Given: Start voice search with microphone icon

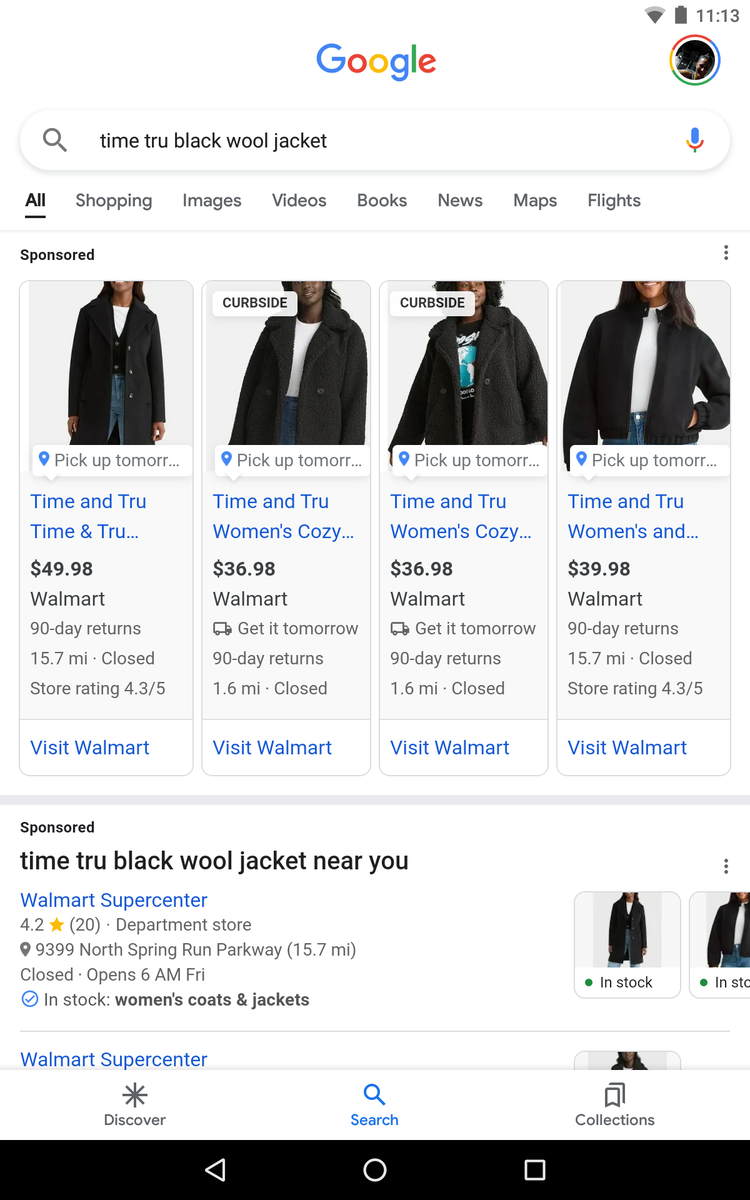Looking at the screenshot, I should (x=695, y=141).
